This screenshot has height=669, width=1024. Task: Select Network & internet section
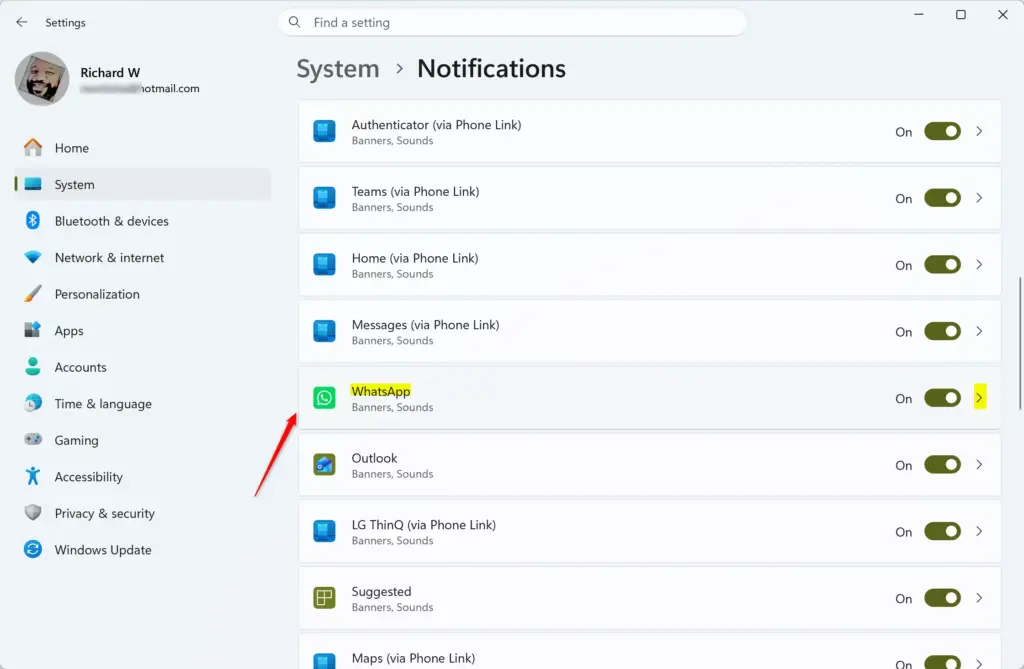click(x=142, y=257)
